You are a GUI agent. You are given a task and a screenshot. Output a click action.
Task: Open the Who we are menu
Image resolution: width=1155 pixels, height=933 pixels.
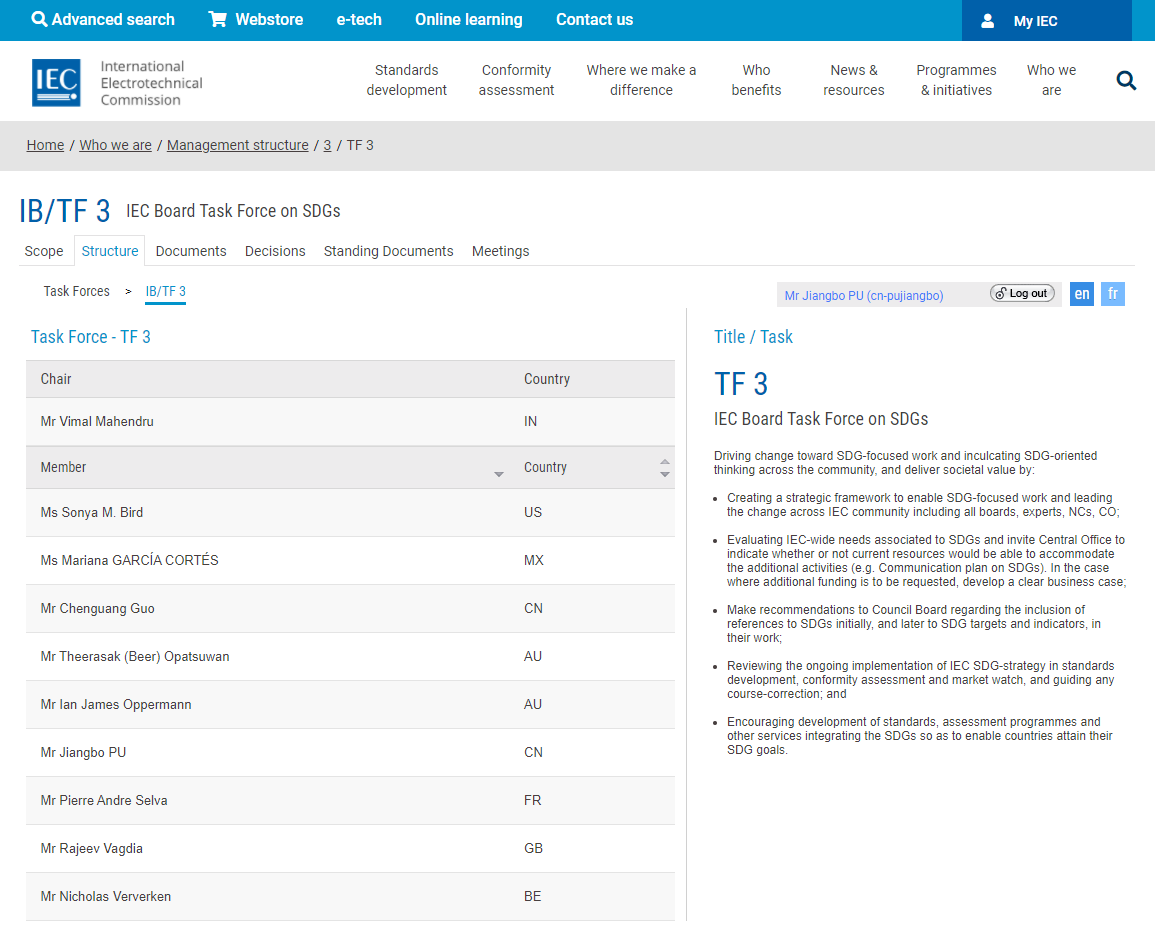(x=1051, y=80)
